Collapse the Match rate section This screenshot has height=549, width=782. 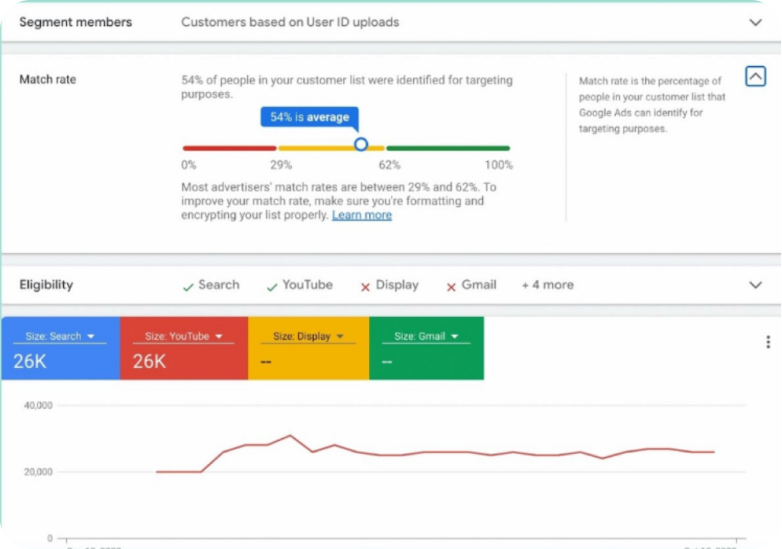pyautogui.click(x=755, y=76)
